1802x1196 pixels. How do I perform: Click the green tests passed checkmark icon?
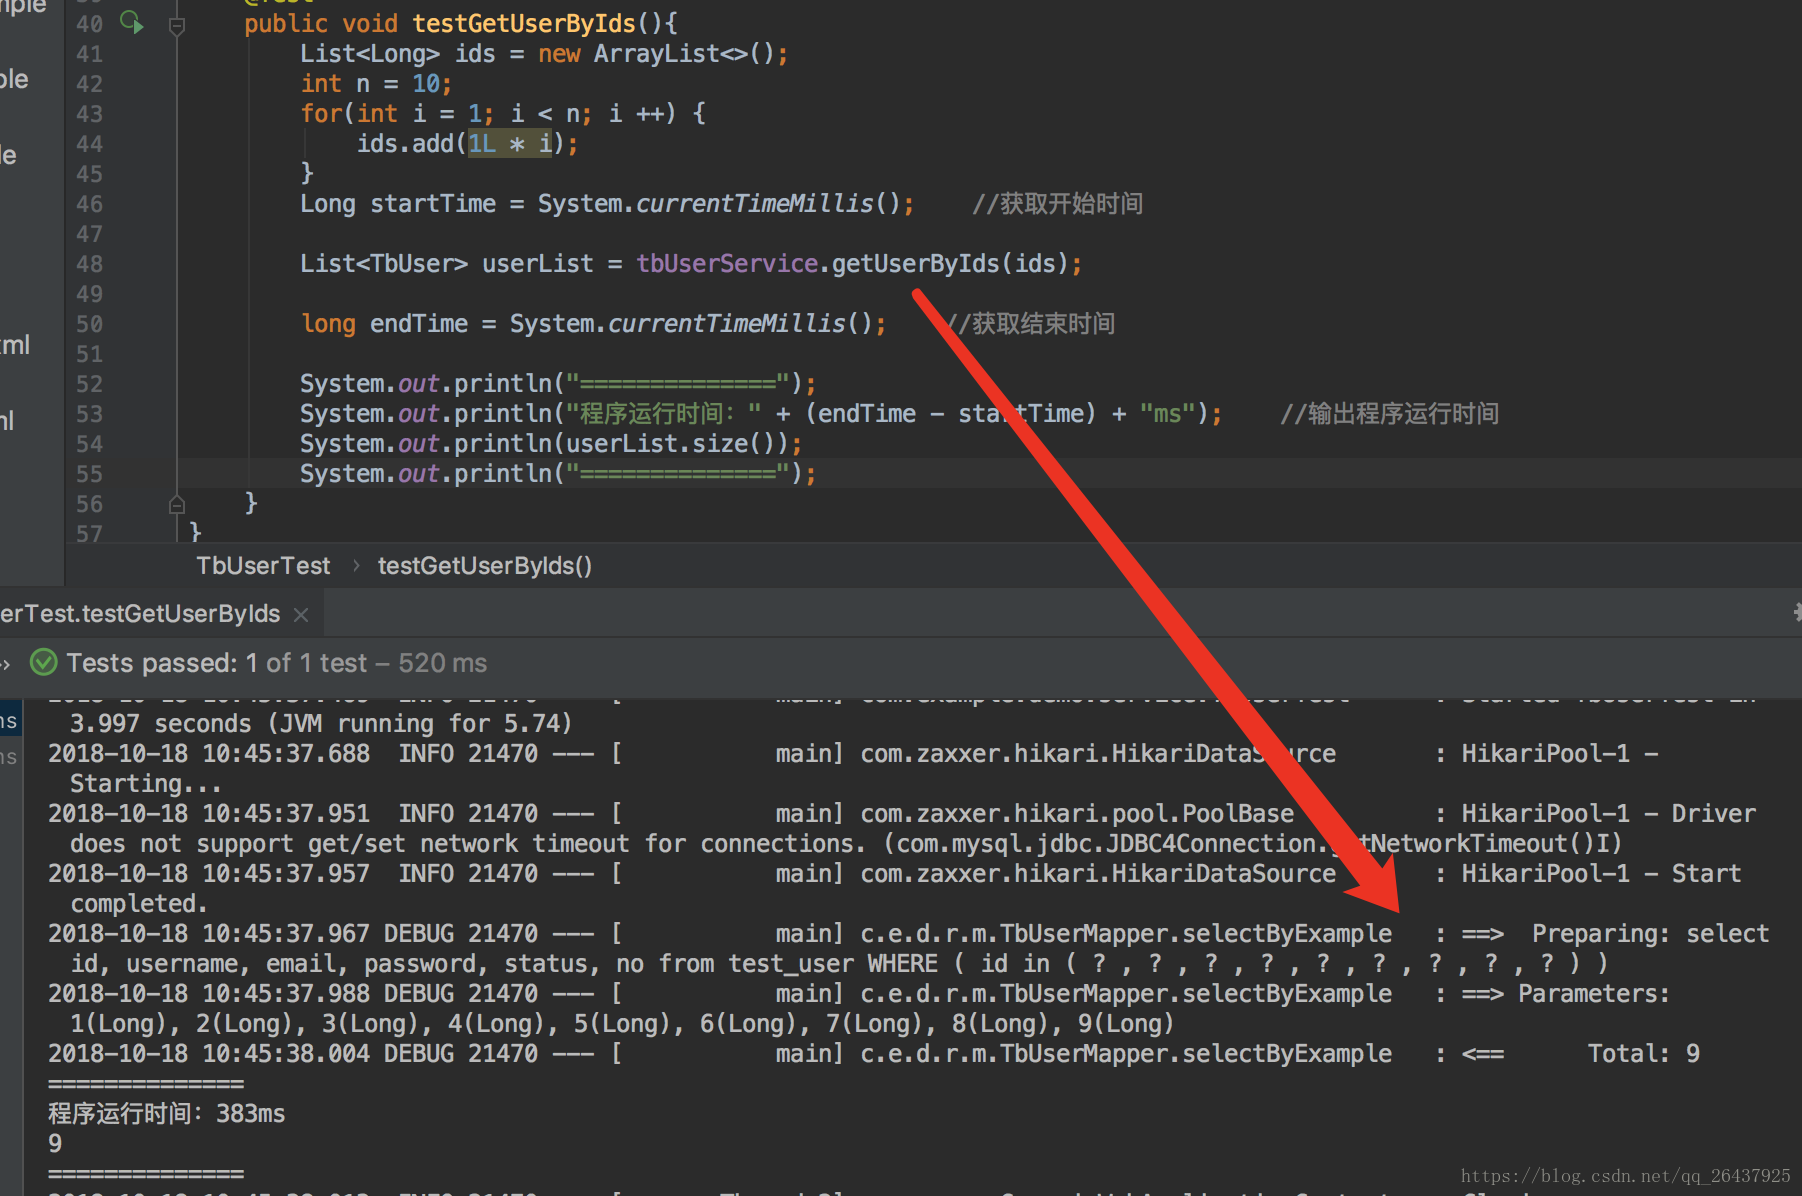pos(44,662)
